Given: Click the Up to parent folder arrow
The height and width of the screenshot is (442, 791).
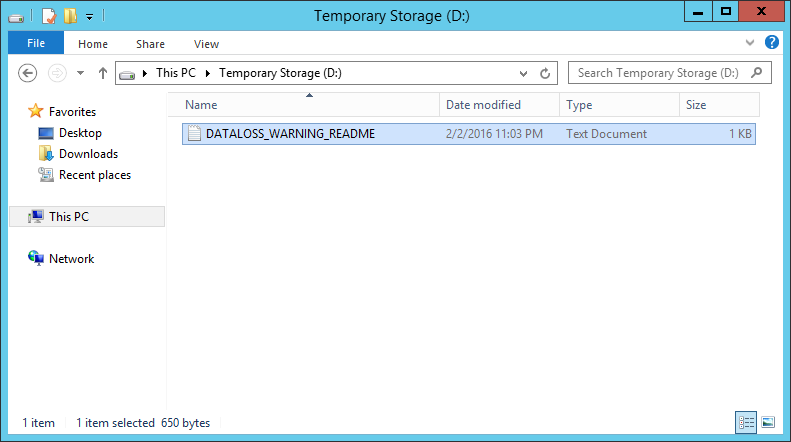Looking at the screenshot, I should (103, 73).
